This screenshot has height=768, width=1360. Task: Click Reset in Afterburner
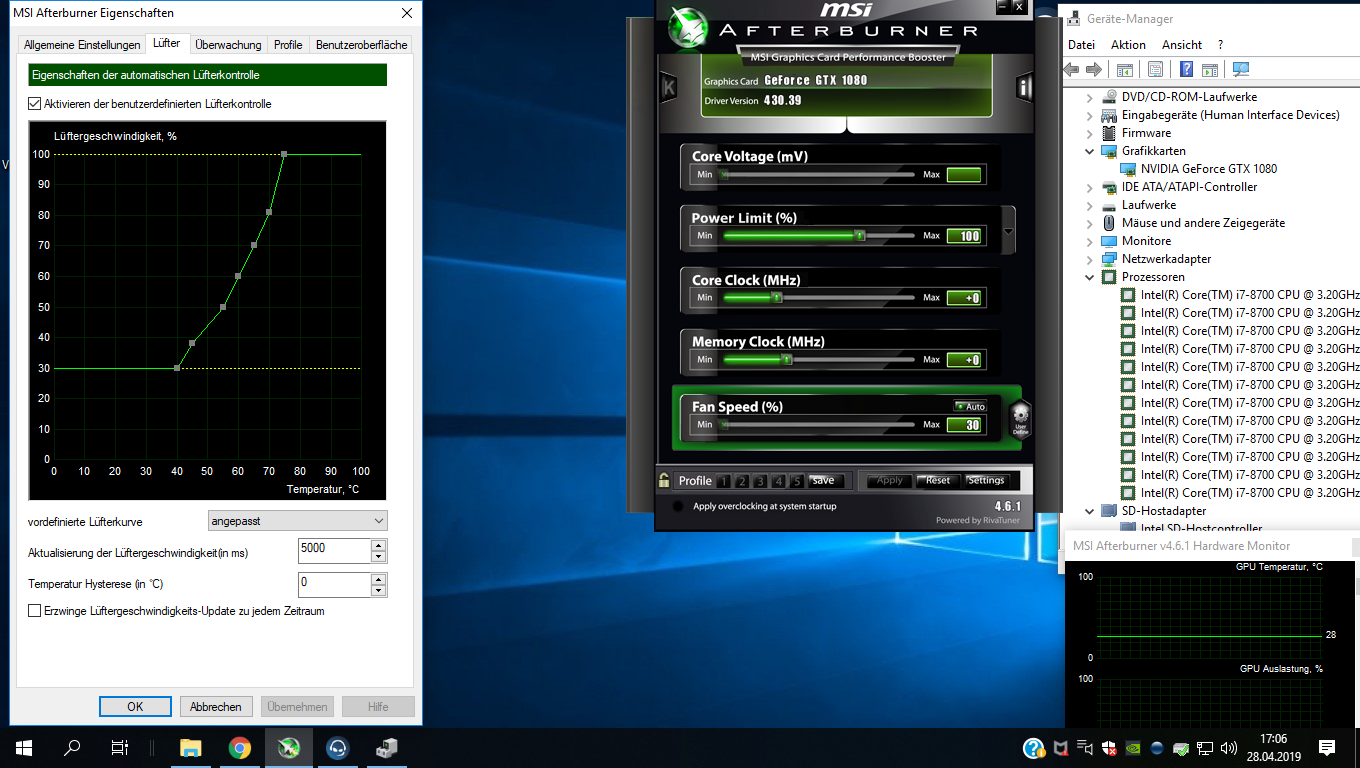[938, 480]
